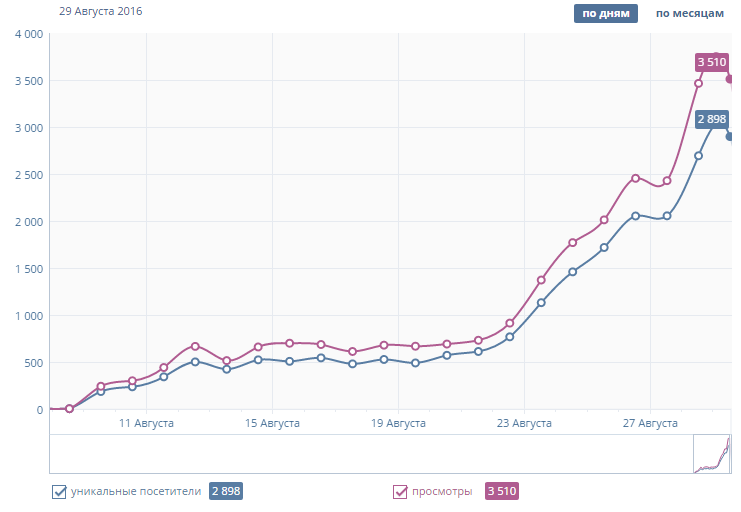Click the blue 2 898 tooltip on the chart
The height and width of the screenshot is (512, 741).
[711, 119]
